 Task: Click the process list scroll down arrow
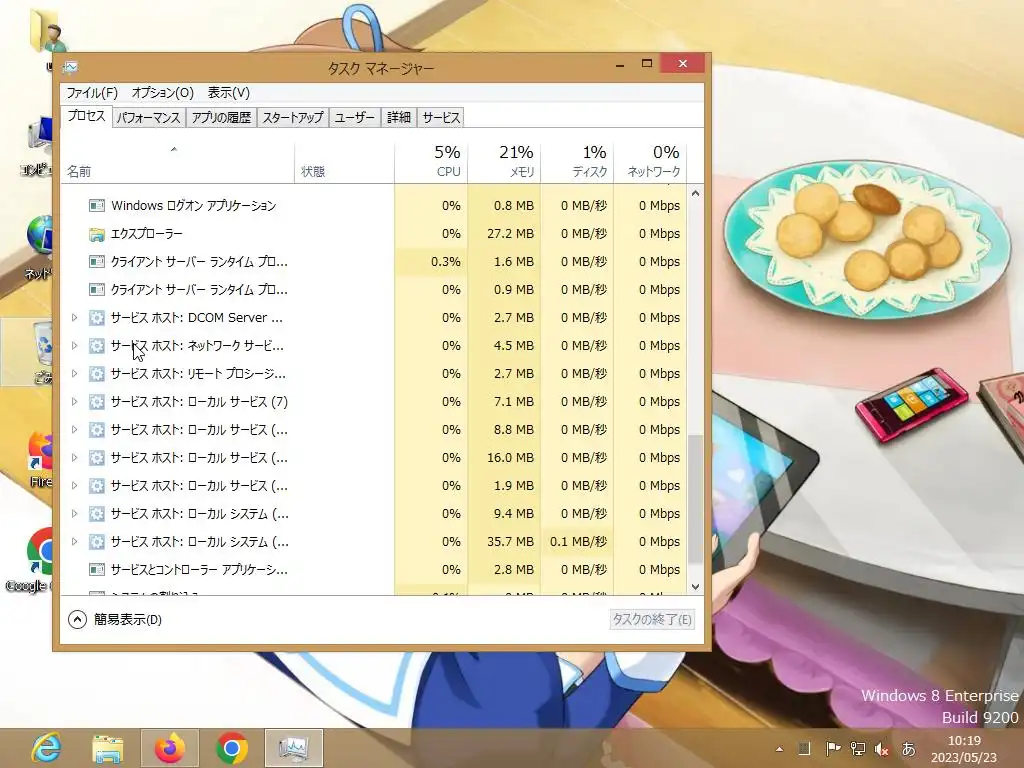[x=696, y=587]
